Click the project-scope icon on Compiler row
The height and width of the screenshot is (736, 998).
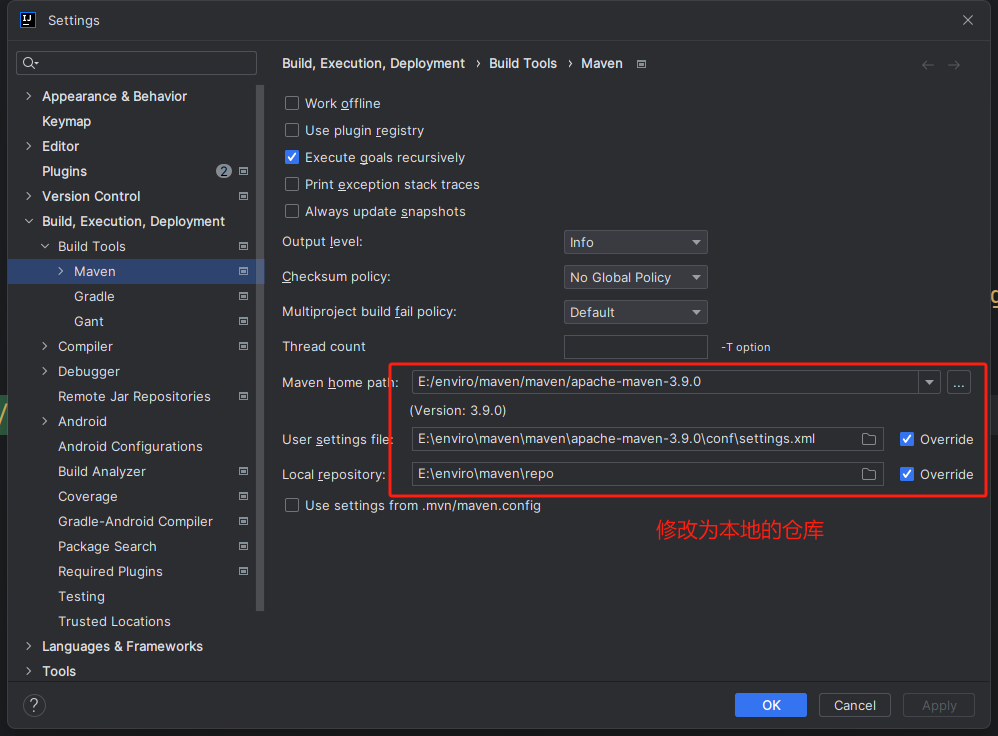coord(243,346)
